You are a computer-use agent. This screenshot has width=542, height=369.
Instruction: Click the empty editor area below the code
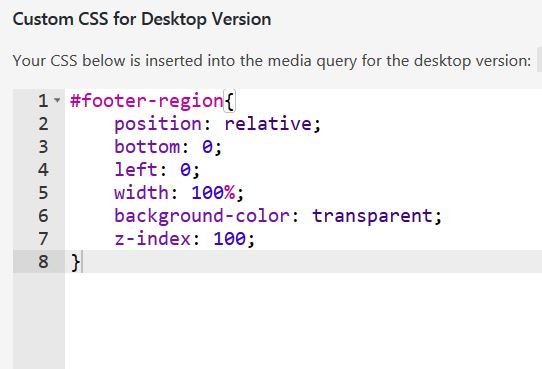pyautogui.click(x=303, y=321)
